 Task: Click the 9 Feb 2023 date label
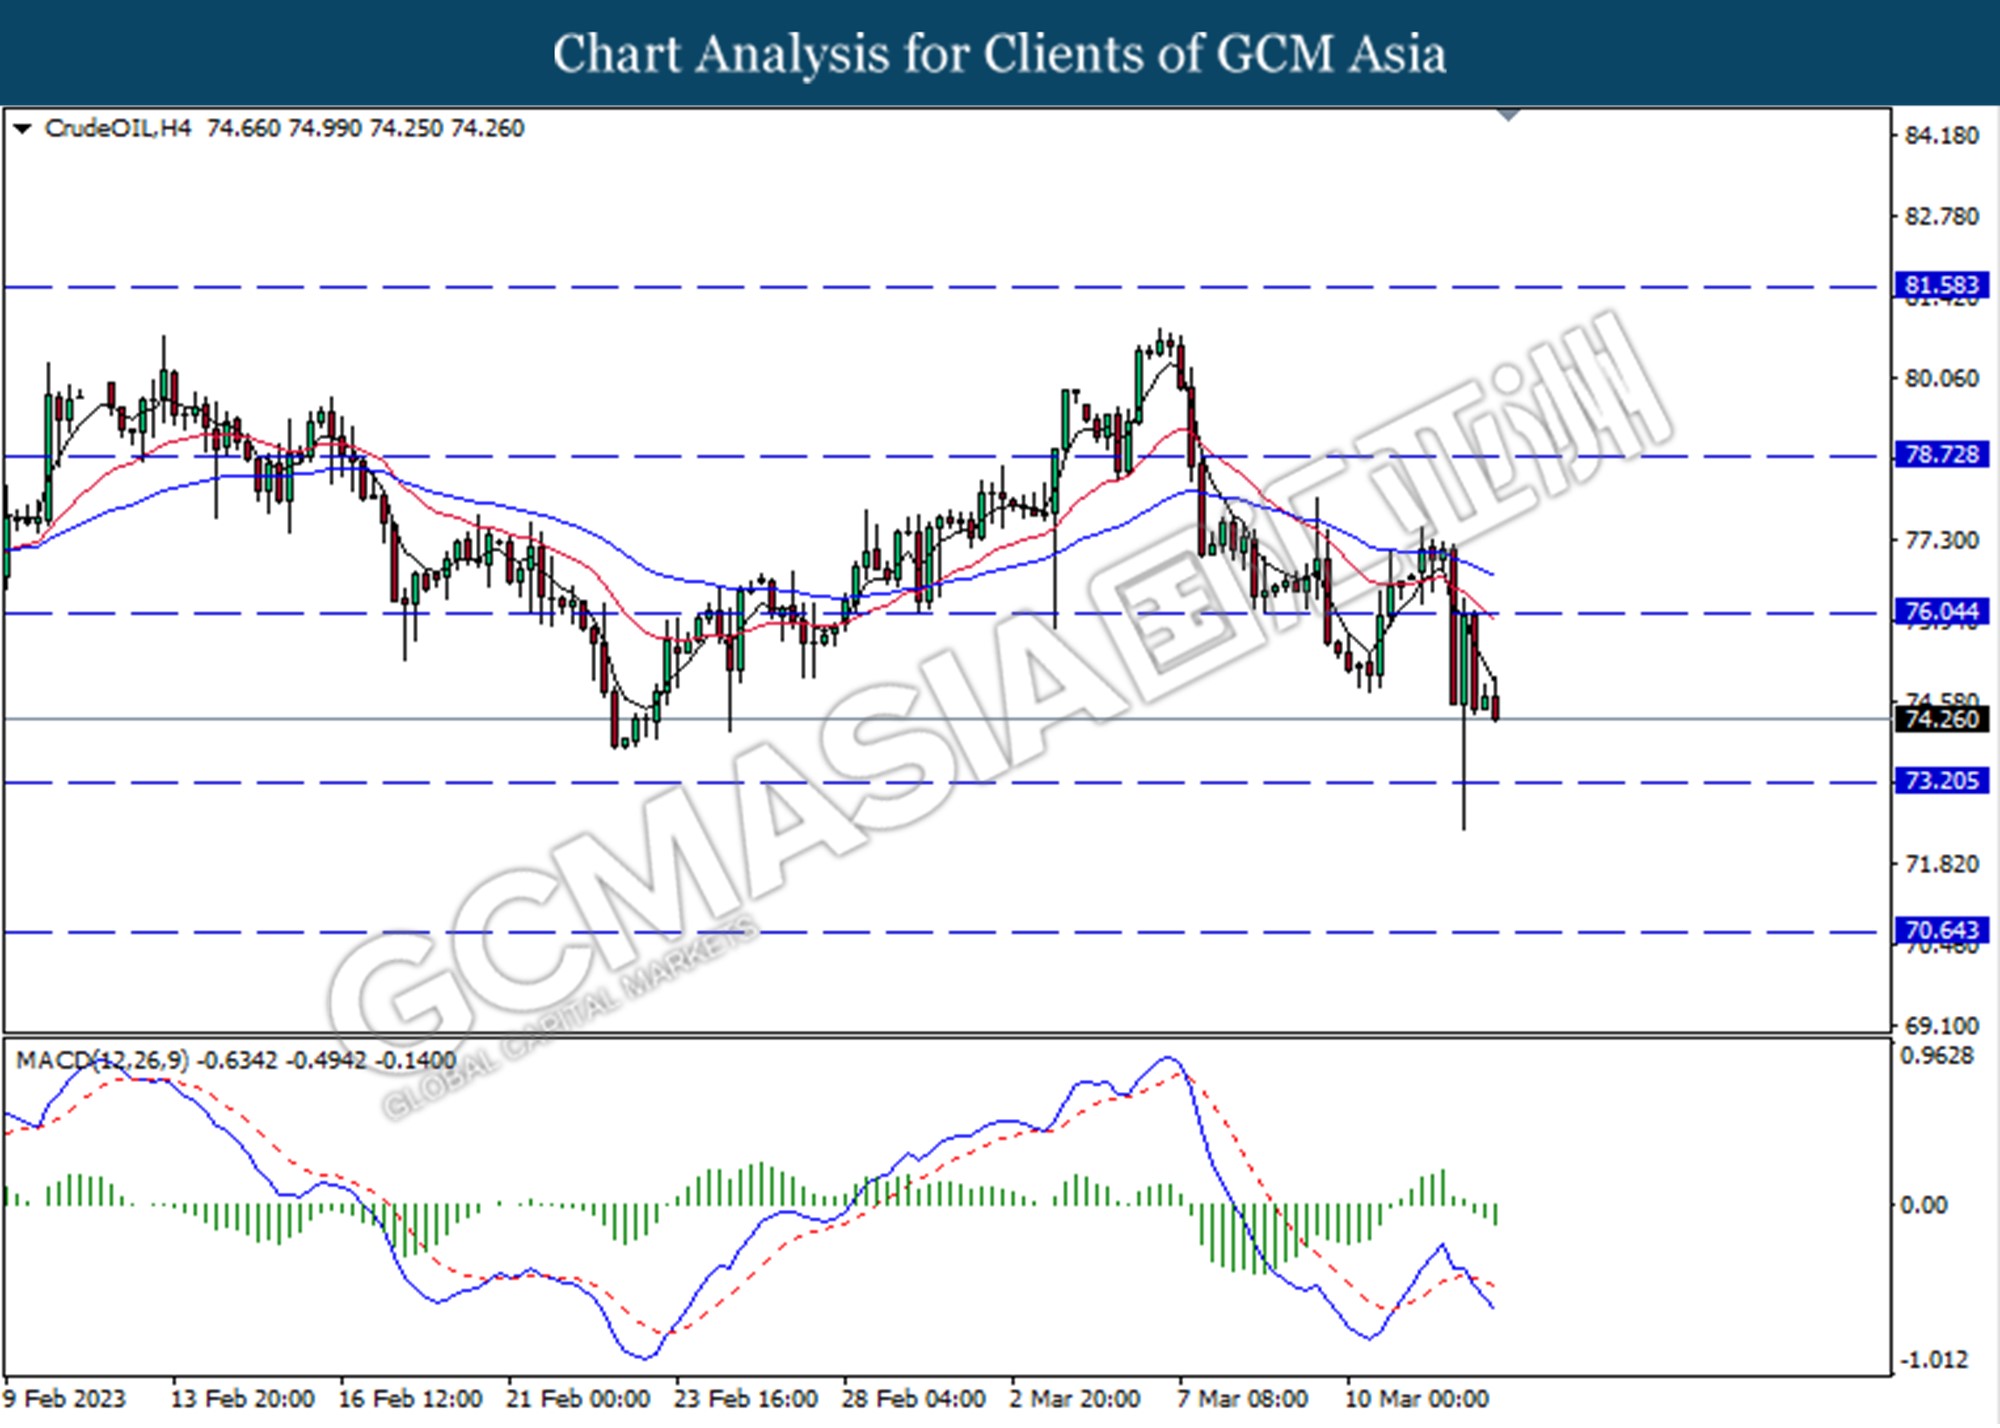pyautogui.click(x=65, y=1398)
